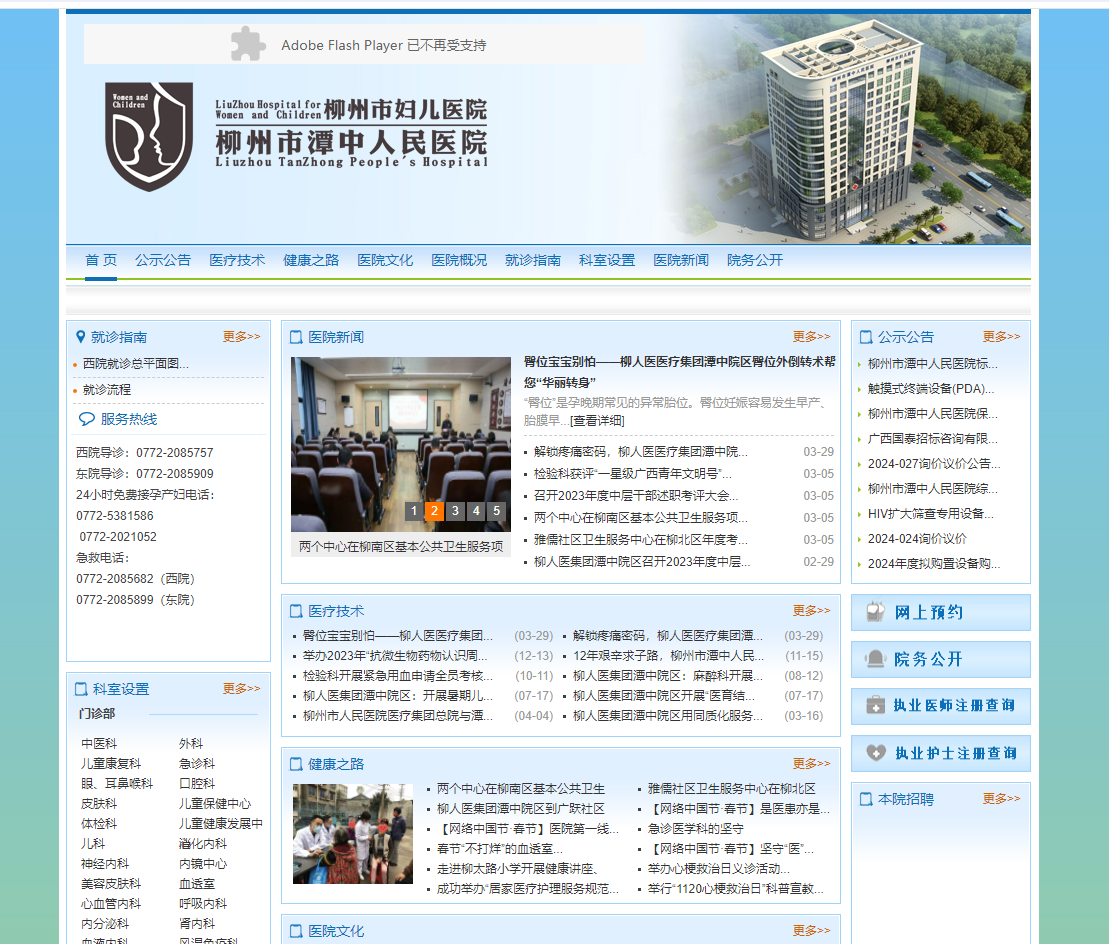The height and width of the screenshot is (944, 1109).
Task: Open the 中医科 department link
Action: click(99, 743)
